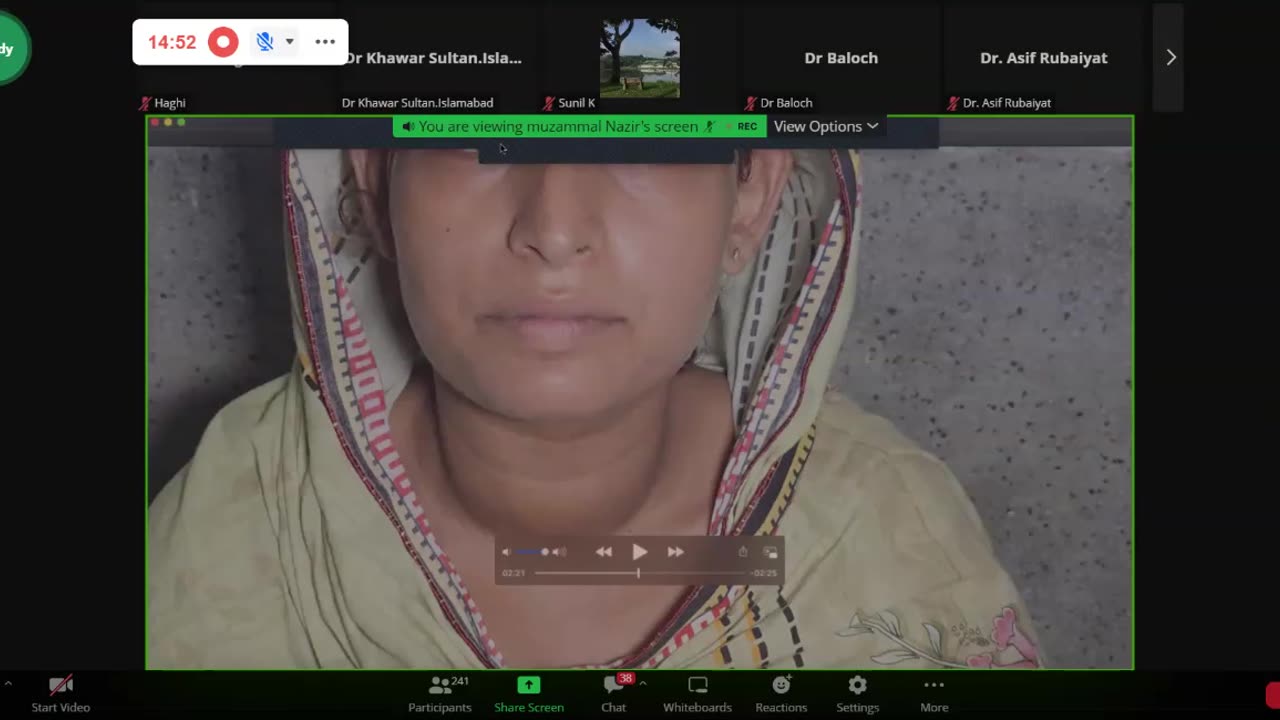This screenshot has width=1280, height=720.
Task: Open the Participants panel
Action: (440, 693)
